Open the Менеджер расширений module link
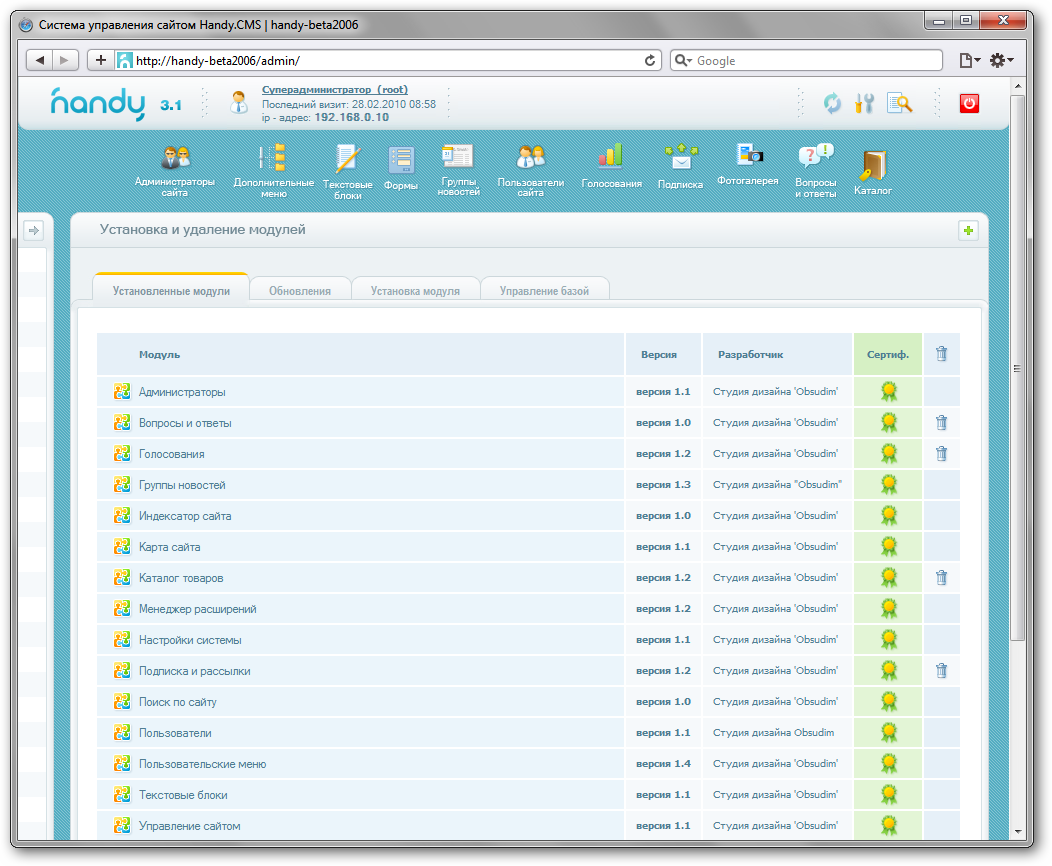This screenshot has height=866, width=1052. point(197,609)
